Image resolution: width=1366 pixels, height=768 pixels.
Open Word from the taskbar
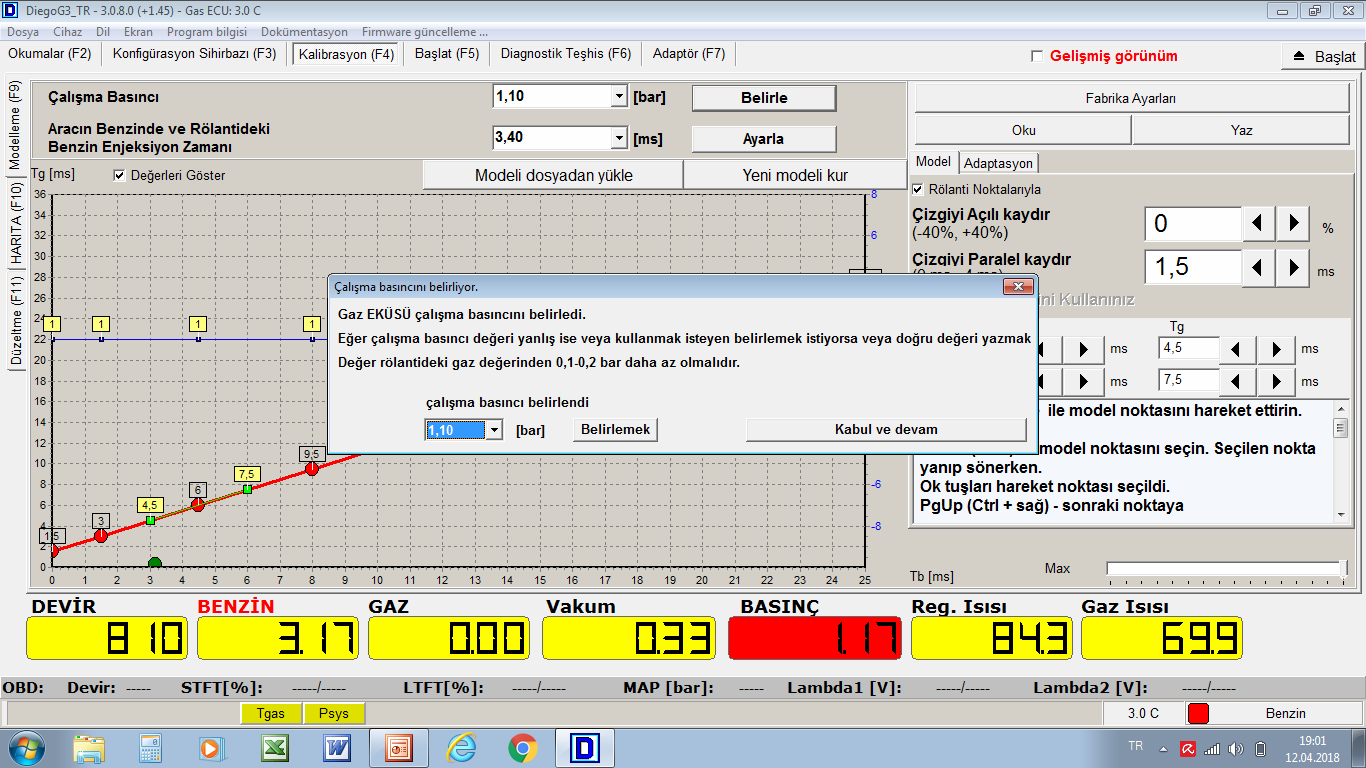(337, 748)
